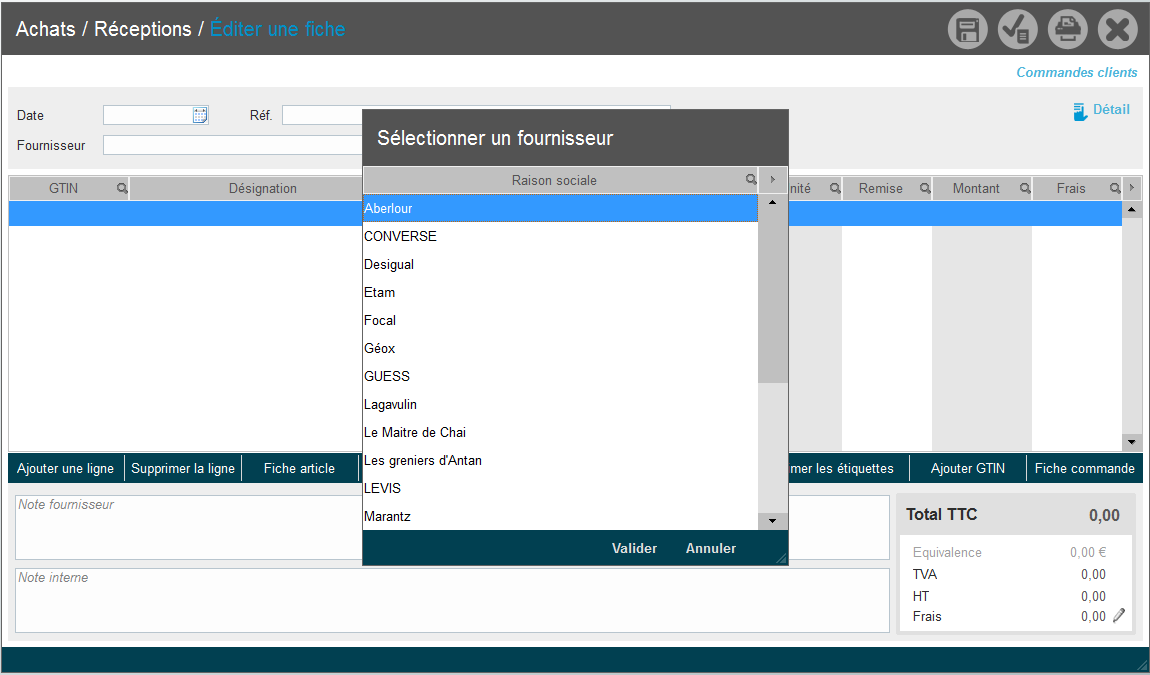This screenshot has height=675, width=1150.
Task: Select supplier Desigual
Action: click(560, 264)
